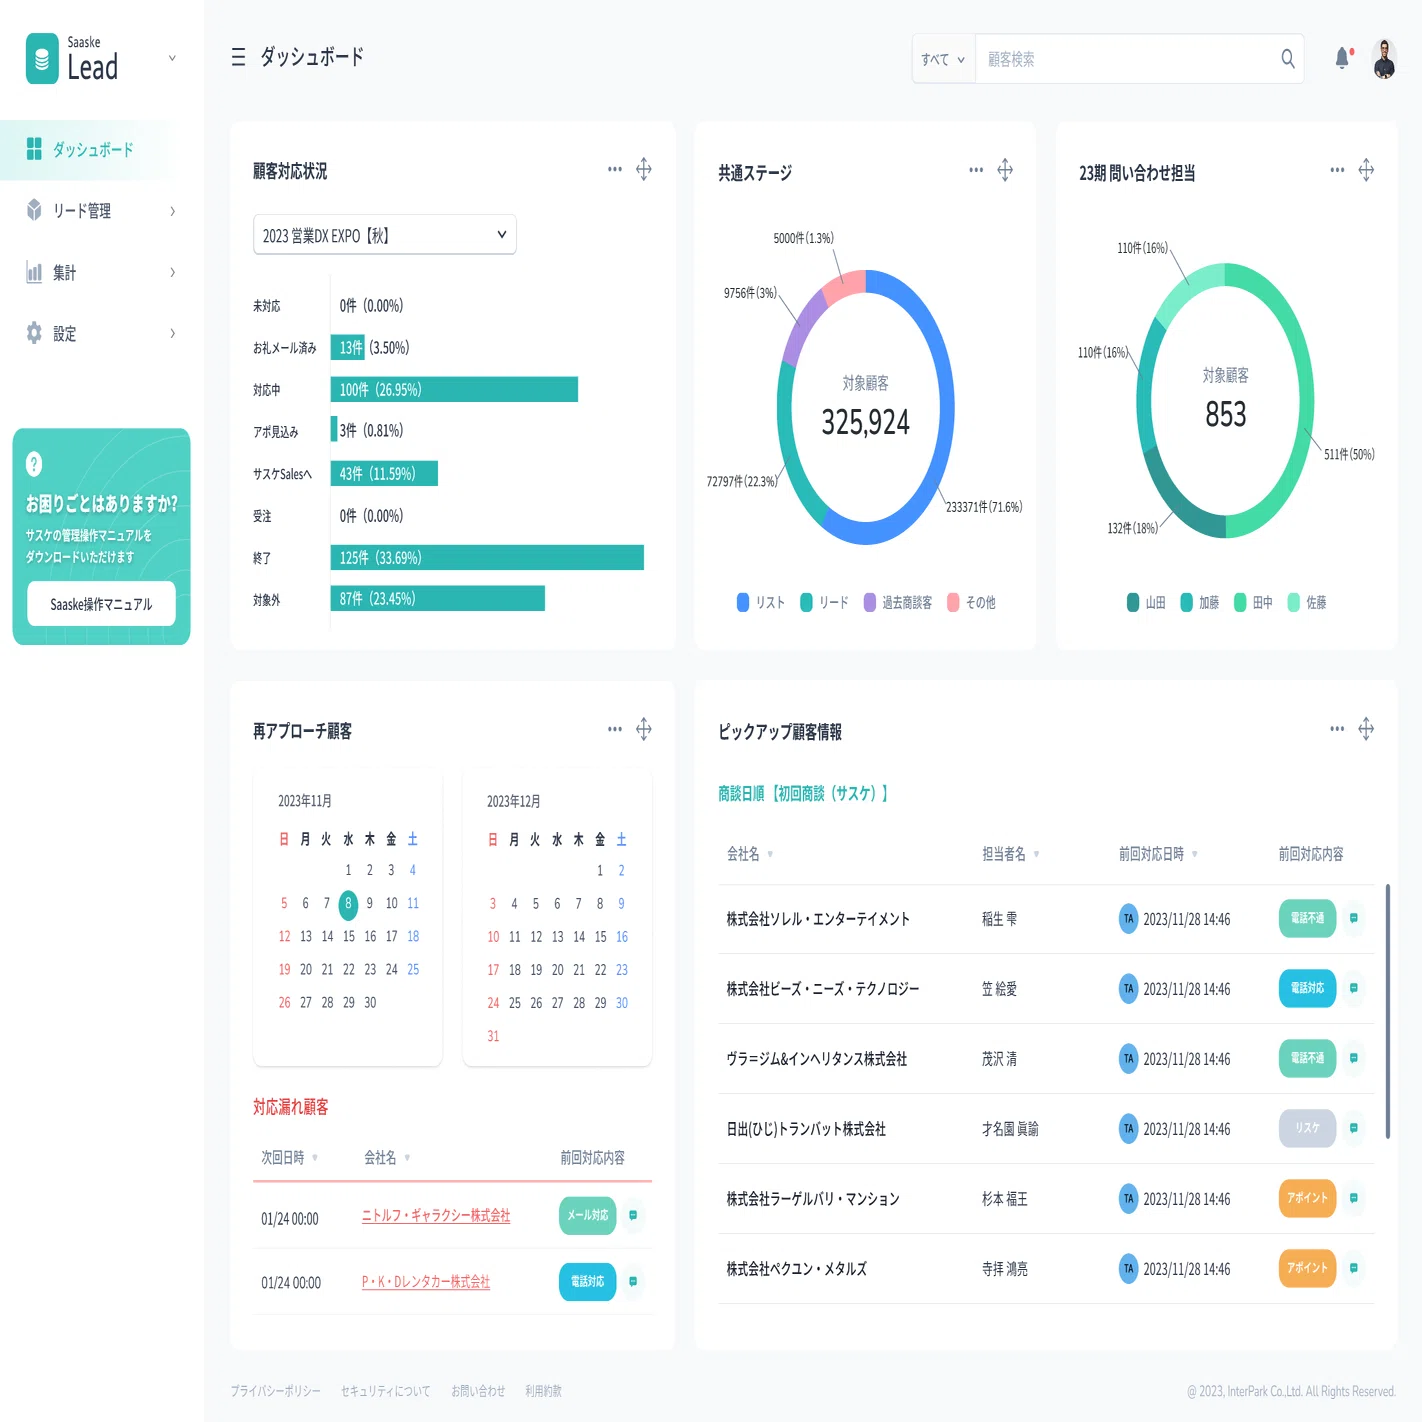Open P・K・Dレンタカー株式会社 link
The height and width of the screenshot is (1422, 1422).
tap(426, 1281)
